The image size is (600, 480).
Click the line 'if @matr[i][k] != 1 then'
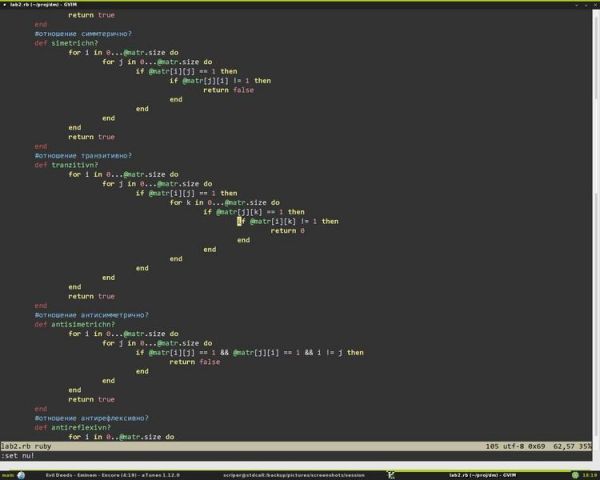click(x=288, y=221)
